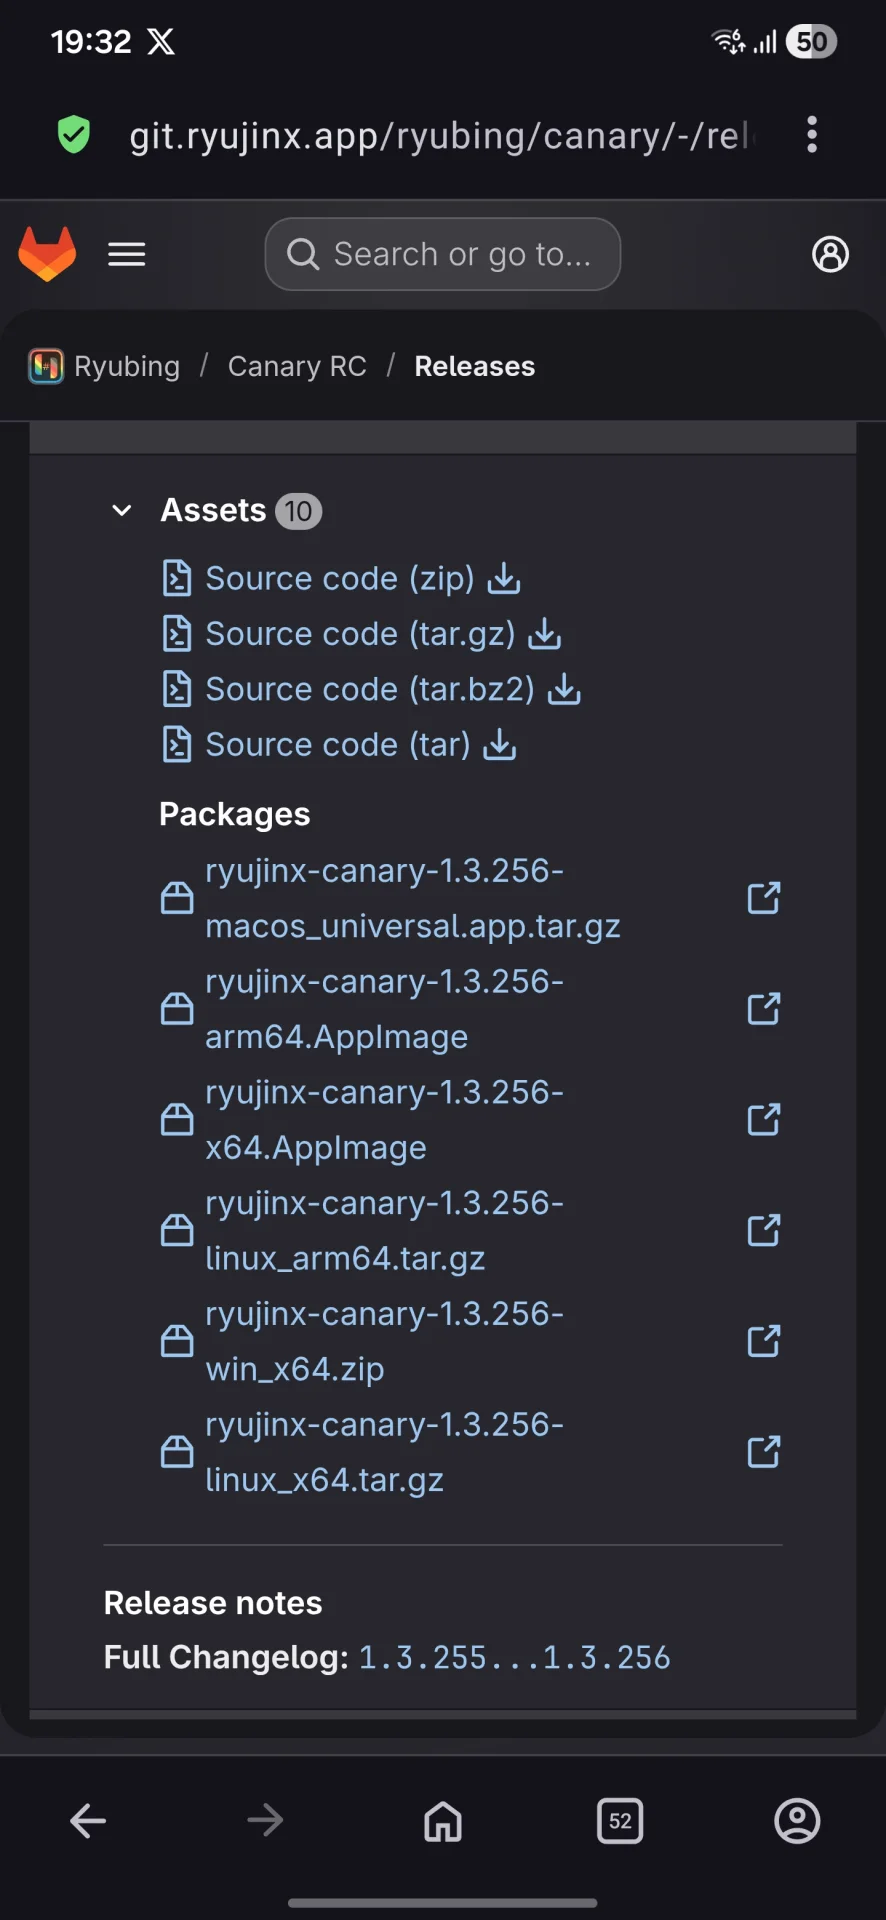Go to Canary RC breadcrumb
The image size is (886, 1920).
click(x=297, y=367)
